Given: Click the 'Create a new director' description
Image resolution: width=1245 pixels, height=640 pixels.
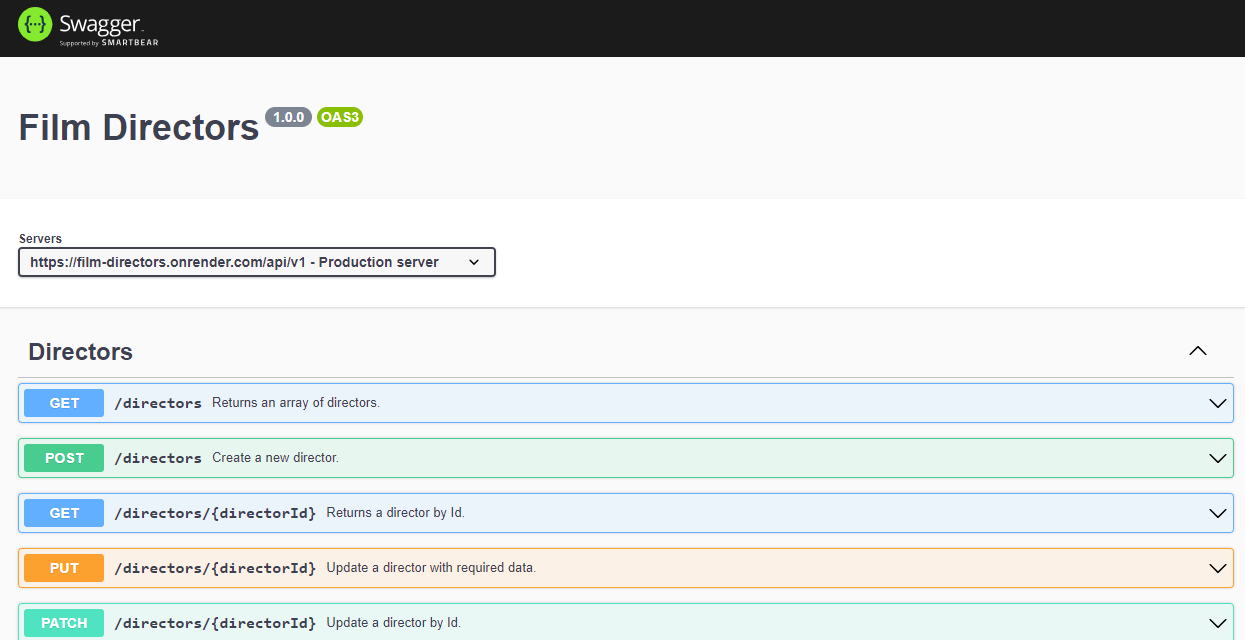Looking at the screenshot, I should click(x=275, y=458).
